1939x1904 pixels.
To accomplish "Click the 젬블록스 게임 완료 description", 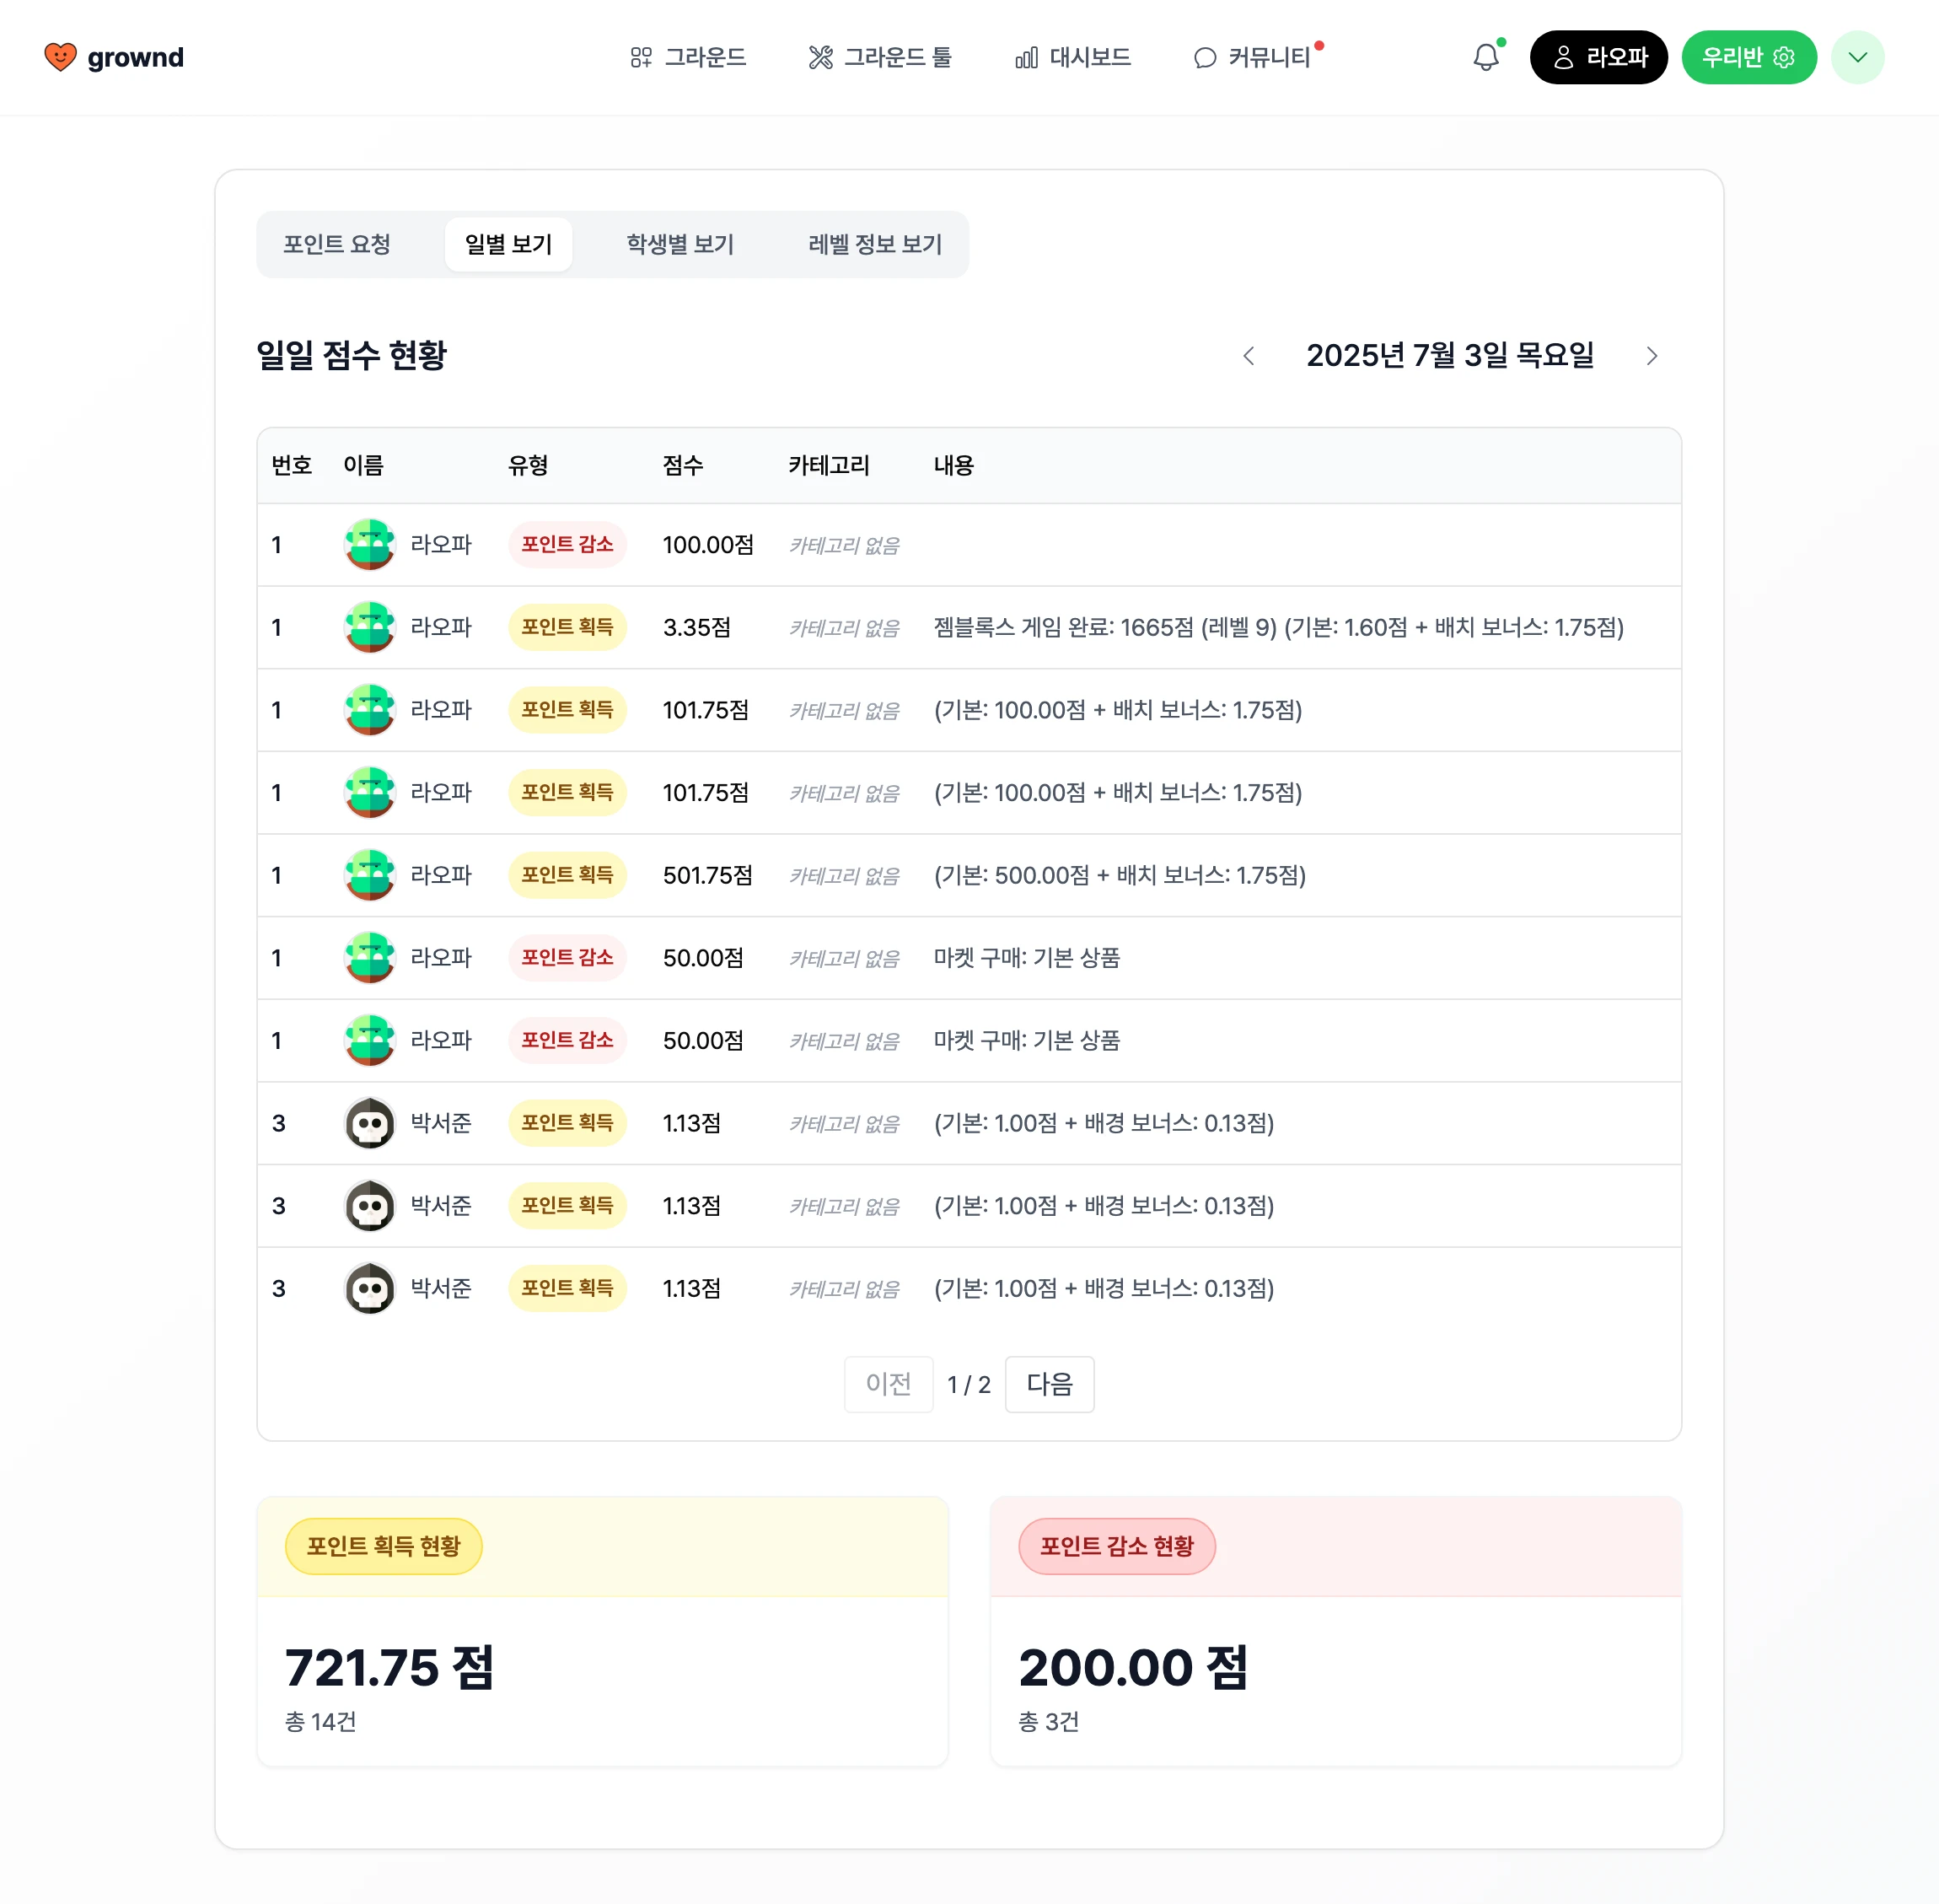I will (x=1278, y=627).
